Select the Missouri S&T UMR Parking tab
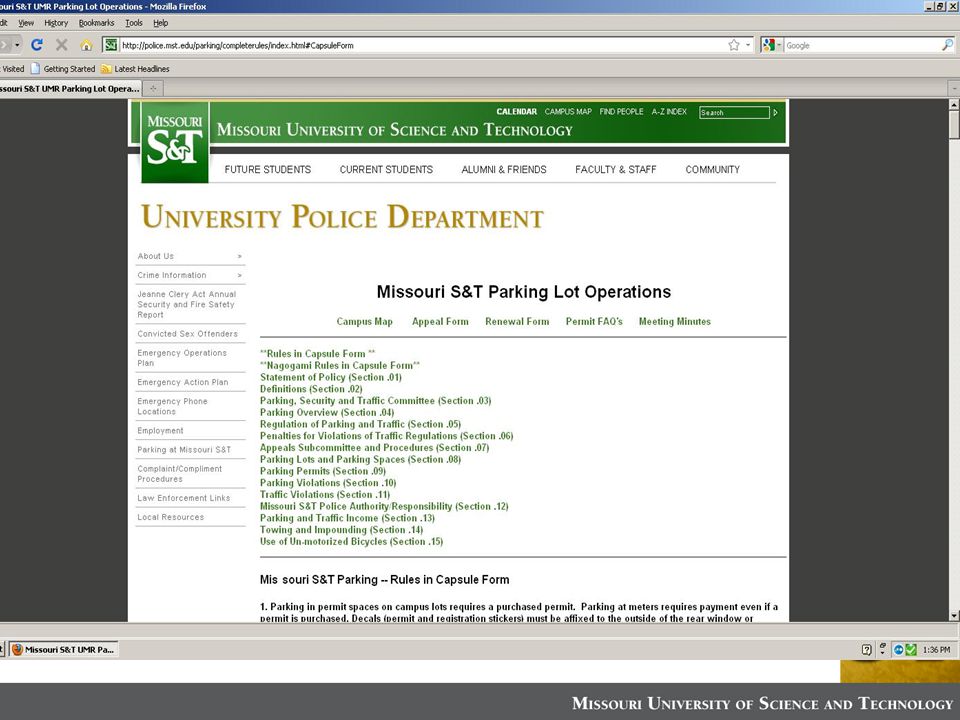This screenshot has height=720, width=960. click(70, 88)
